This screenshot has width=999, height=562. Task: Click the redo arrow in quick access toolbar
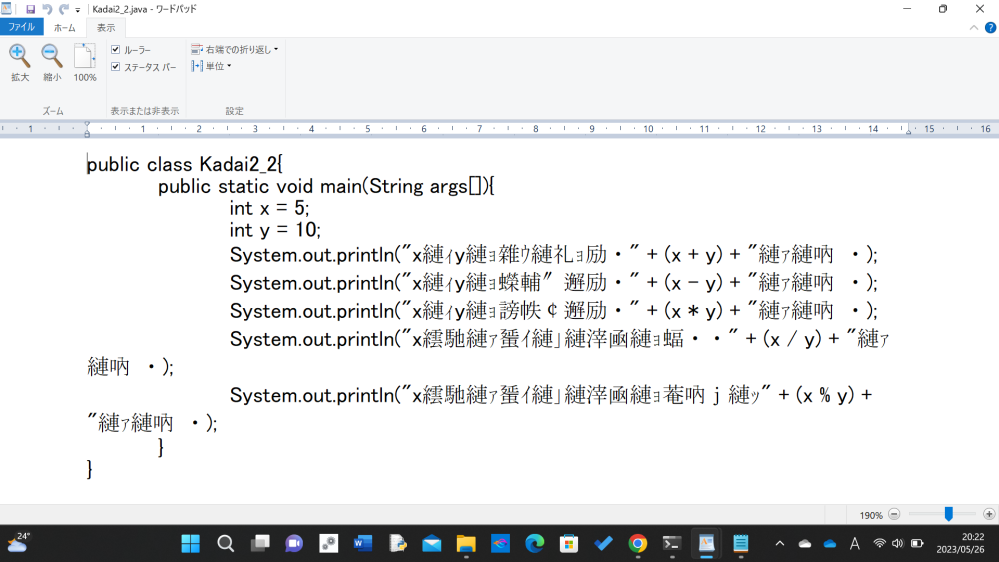(63, 10)
